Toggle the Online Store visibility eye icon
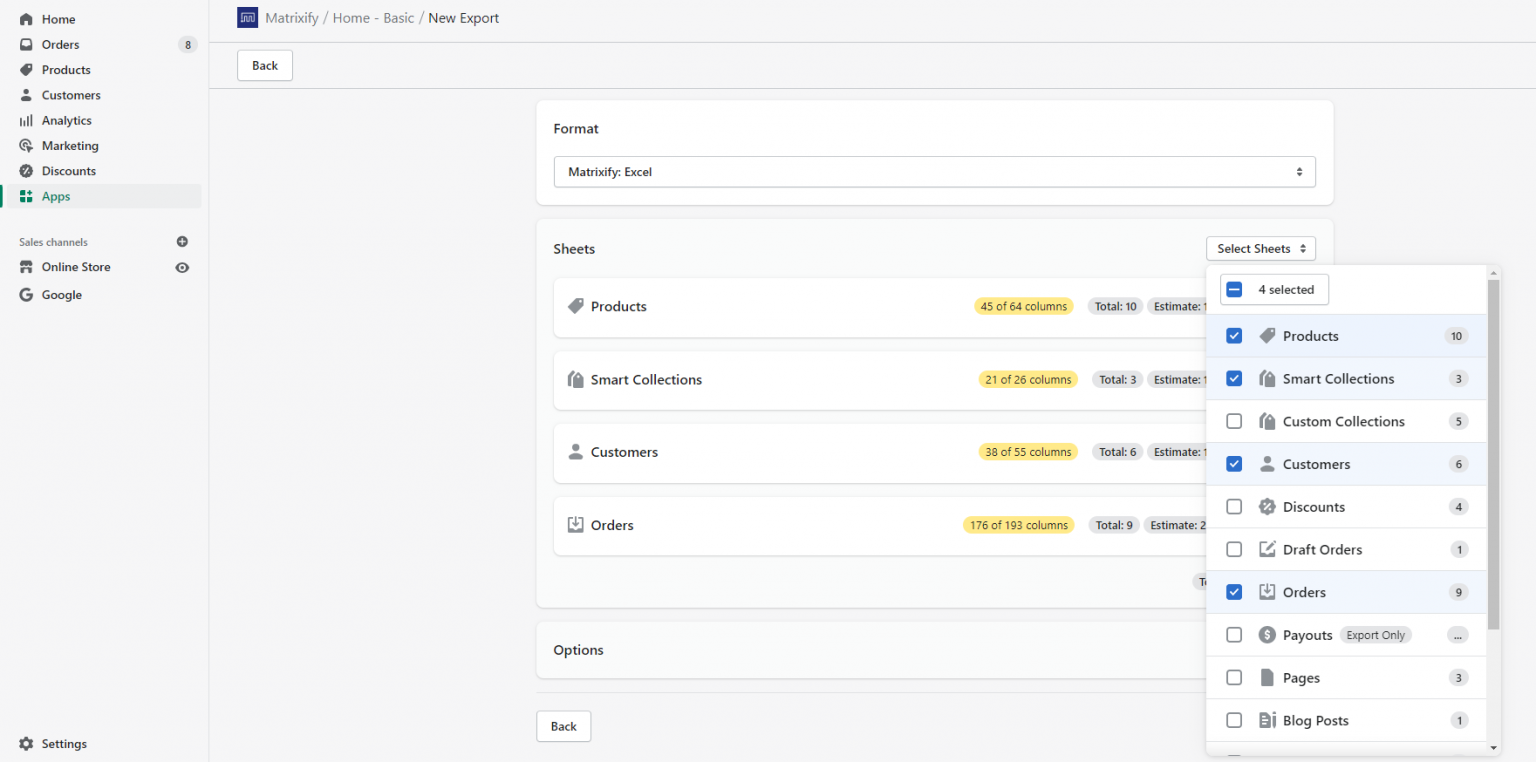Viewport: 1536px width, 762px height. click(181, 266)
